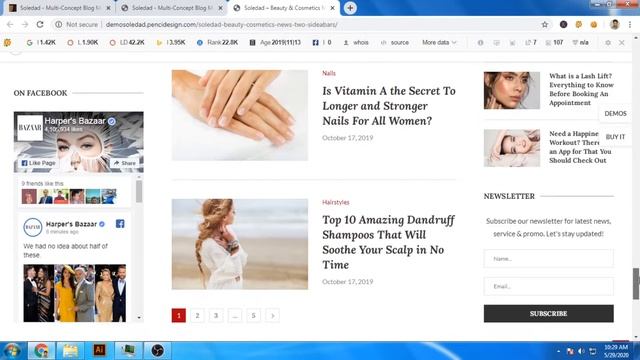
Task: Open File Explorer from the taskbar
Action: pos(70,351)
